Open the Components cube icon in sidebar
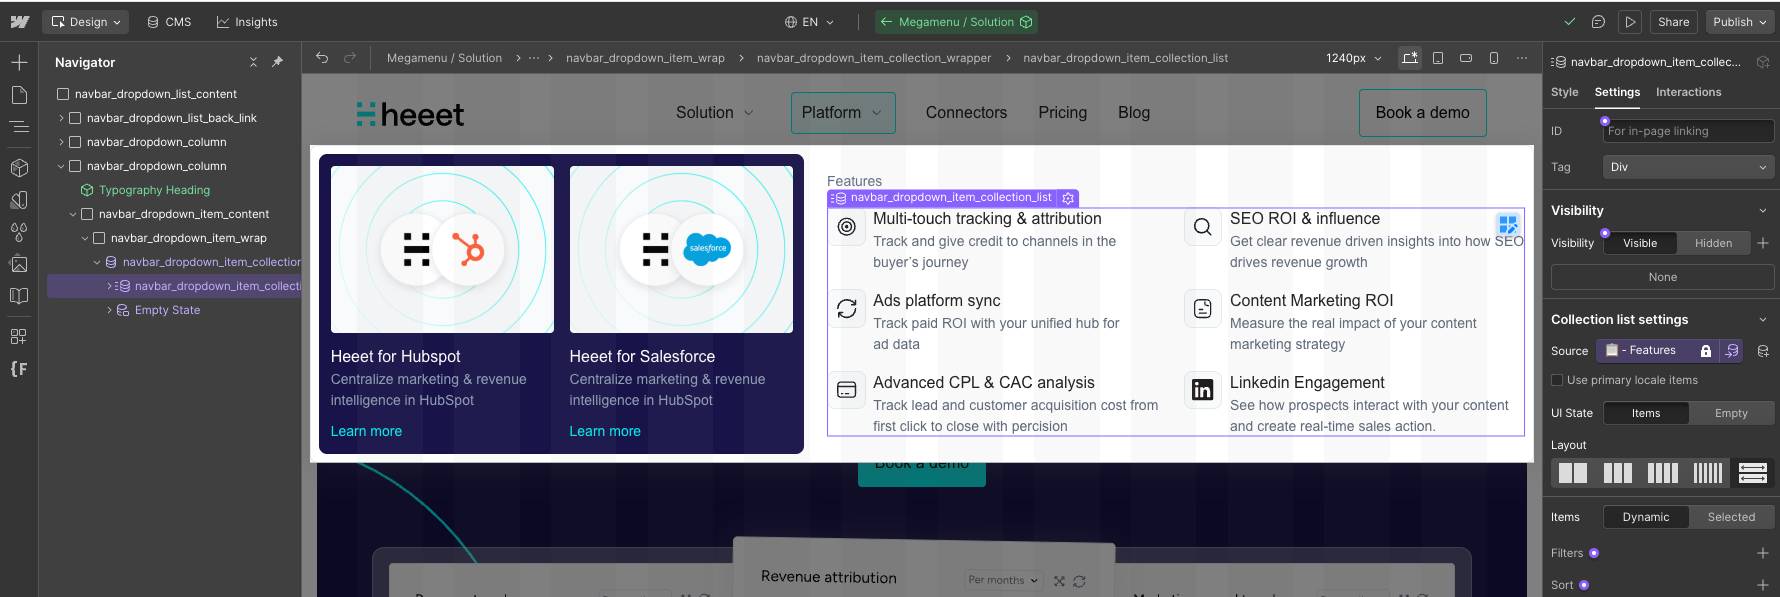Viewport: 1780px width, 597px height. tap(19, 168)
